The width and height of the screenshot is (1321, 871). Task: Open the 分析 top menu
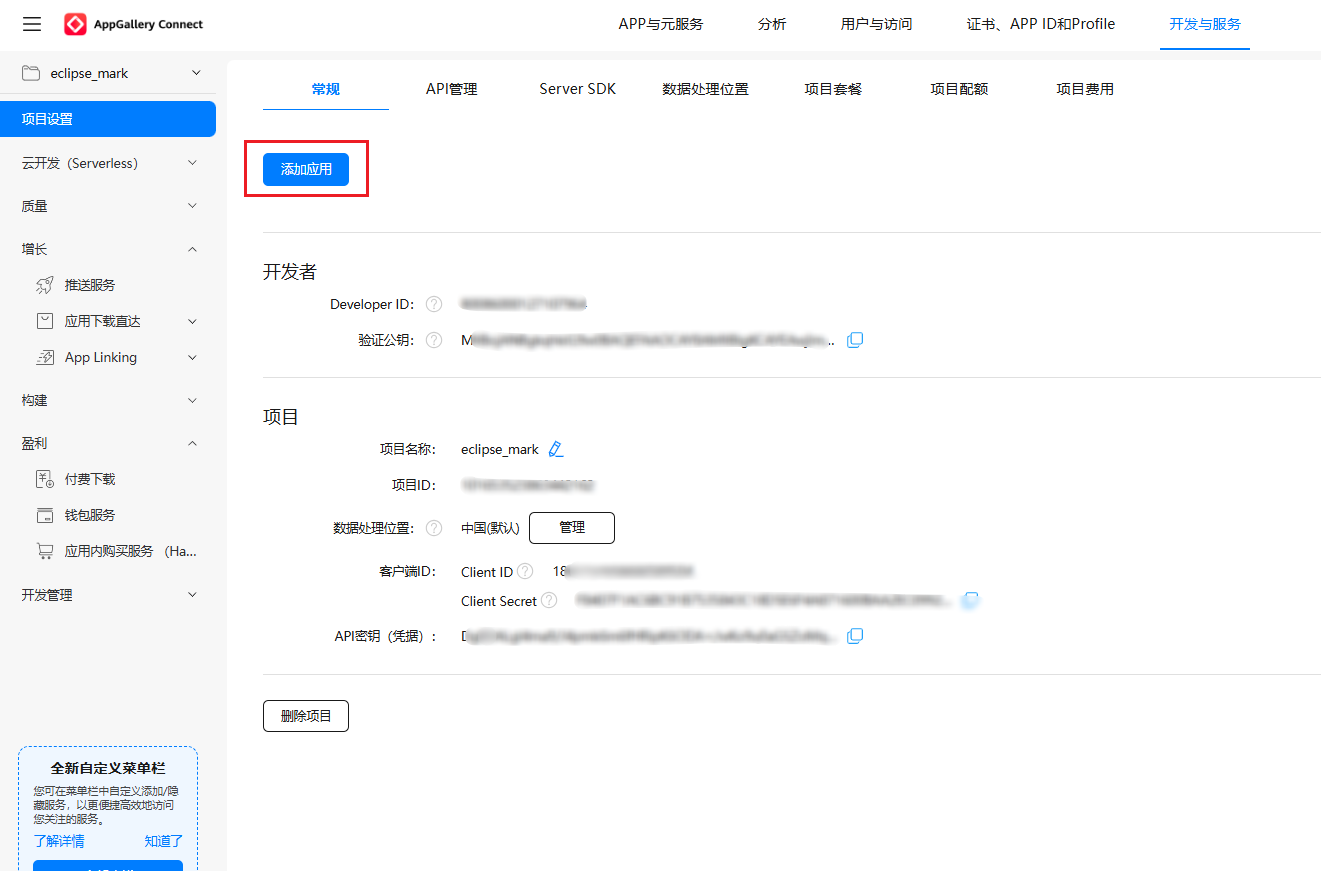[772, 24]
